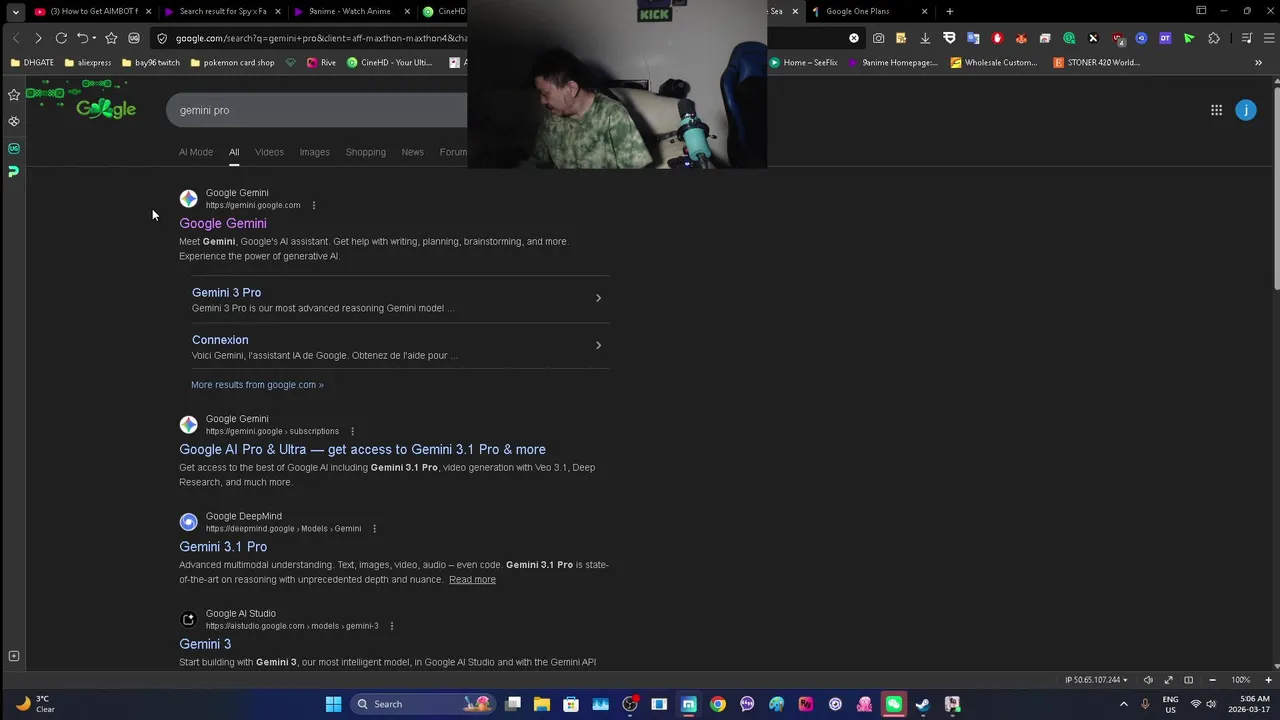Open Google AI Pro & Ultra result
Viewport: 1280px width, 720px height.
pos(362,449)
